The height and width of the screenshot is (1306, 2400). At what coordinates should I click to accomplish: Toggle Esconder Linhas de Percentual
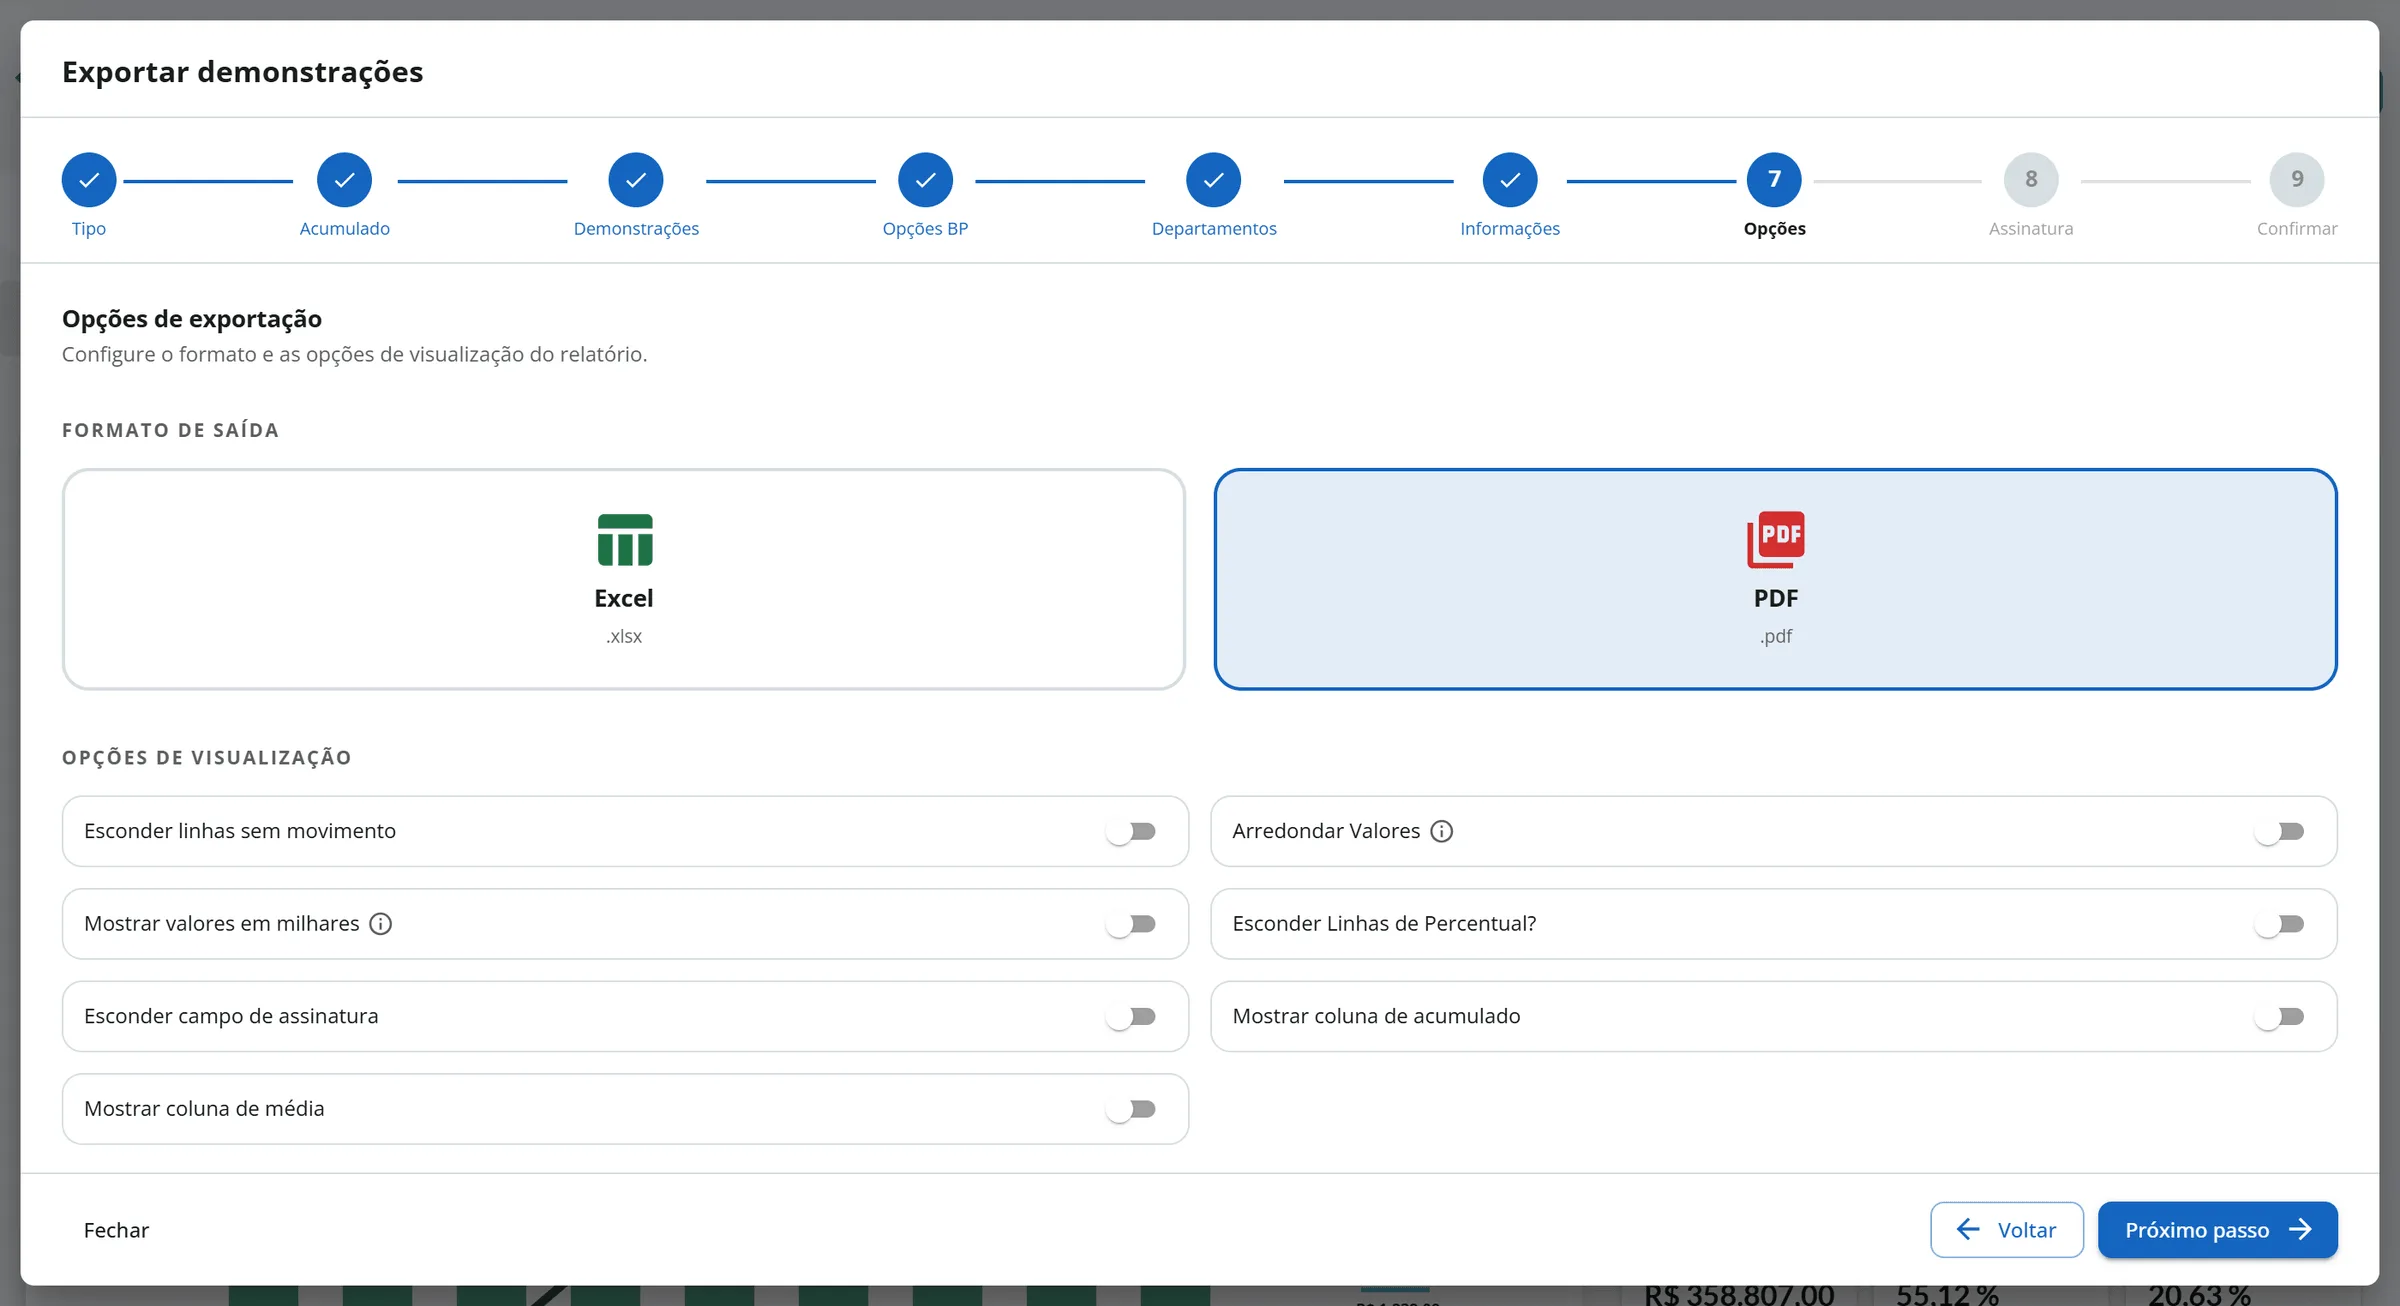pyautogui.click(x=2279, y=924)
